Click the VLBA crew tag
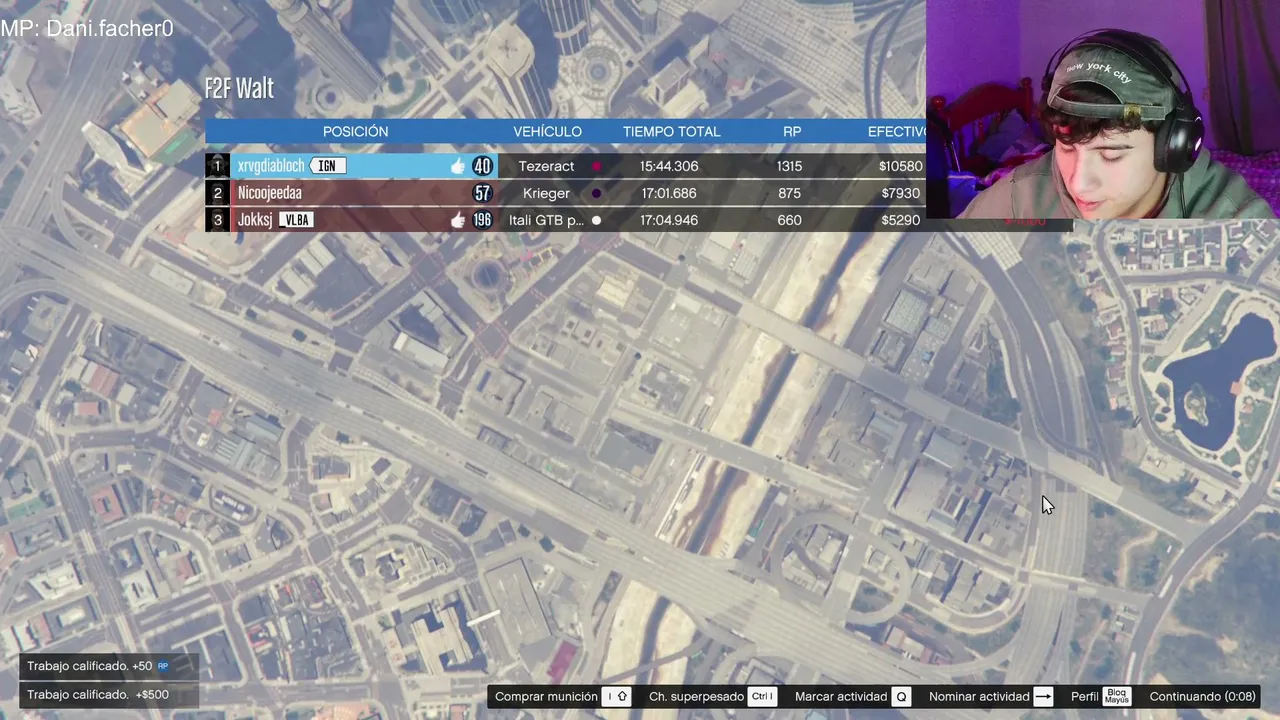The image size is (1280, 720). 295,220
